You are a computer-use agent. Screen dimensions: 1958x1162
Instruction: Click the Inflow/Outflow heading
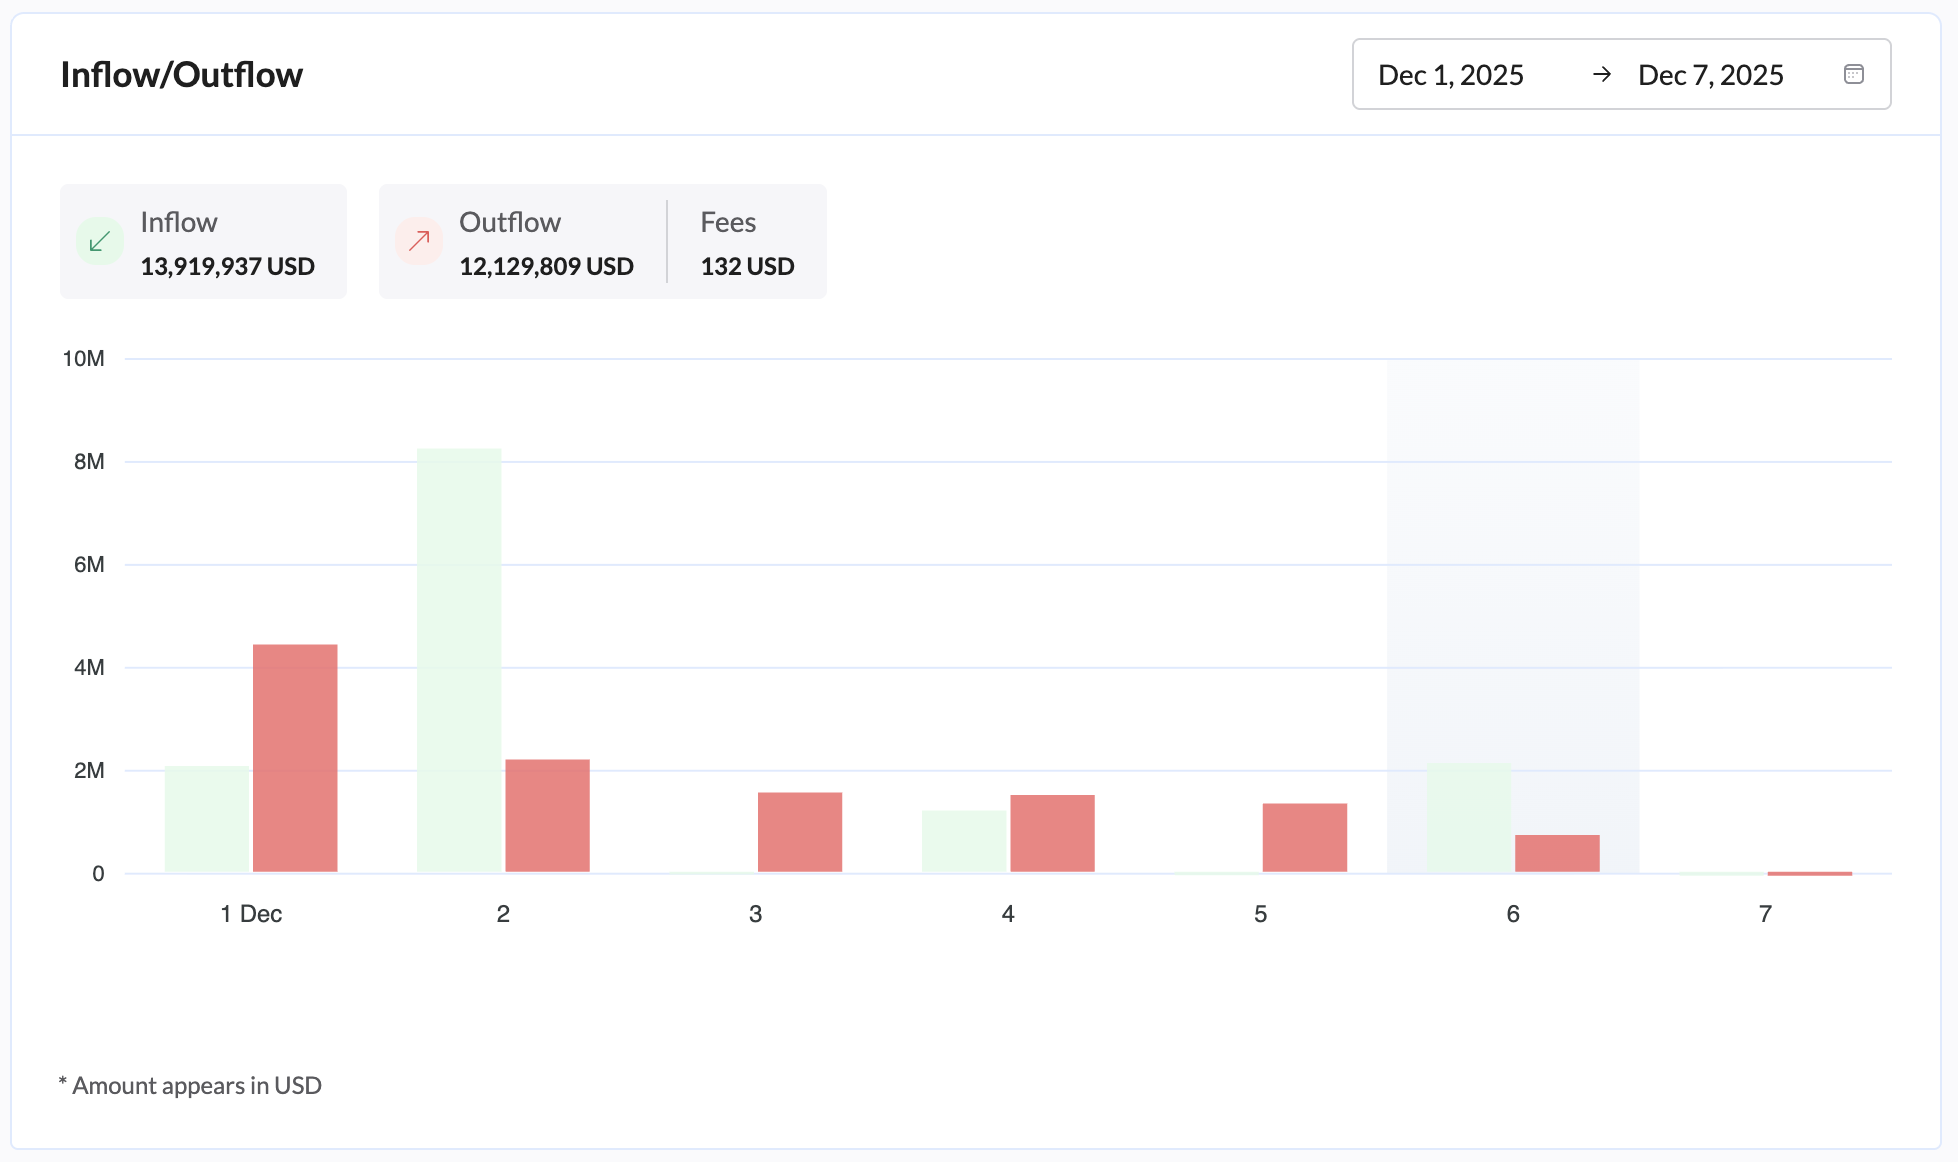pyautogui.click(x=181, y=75)
